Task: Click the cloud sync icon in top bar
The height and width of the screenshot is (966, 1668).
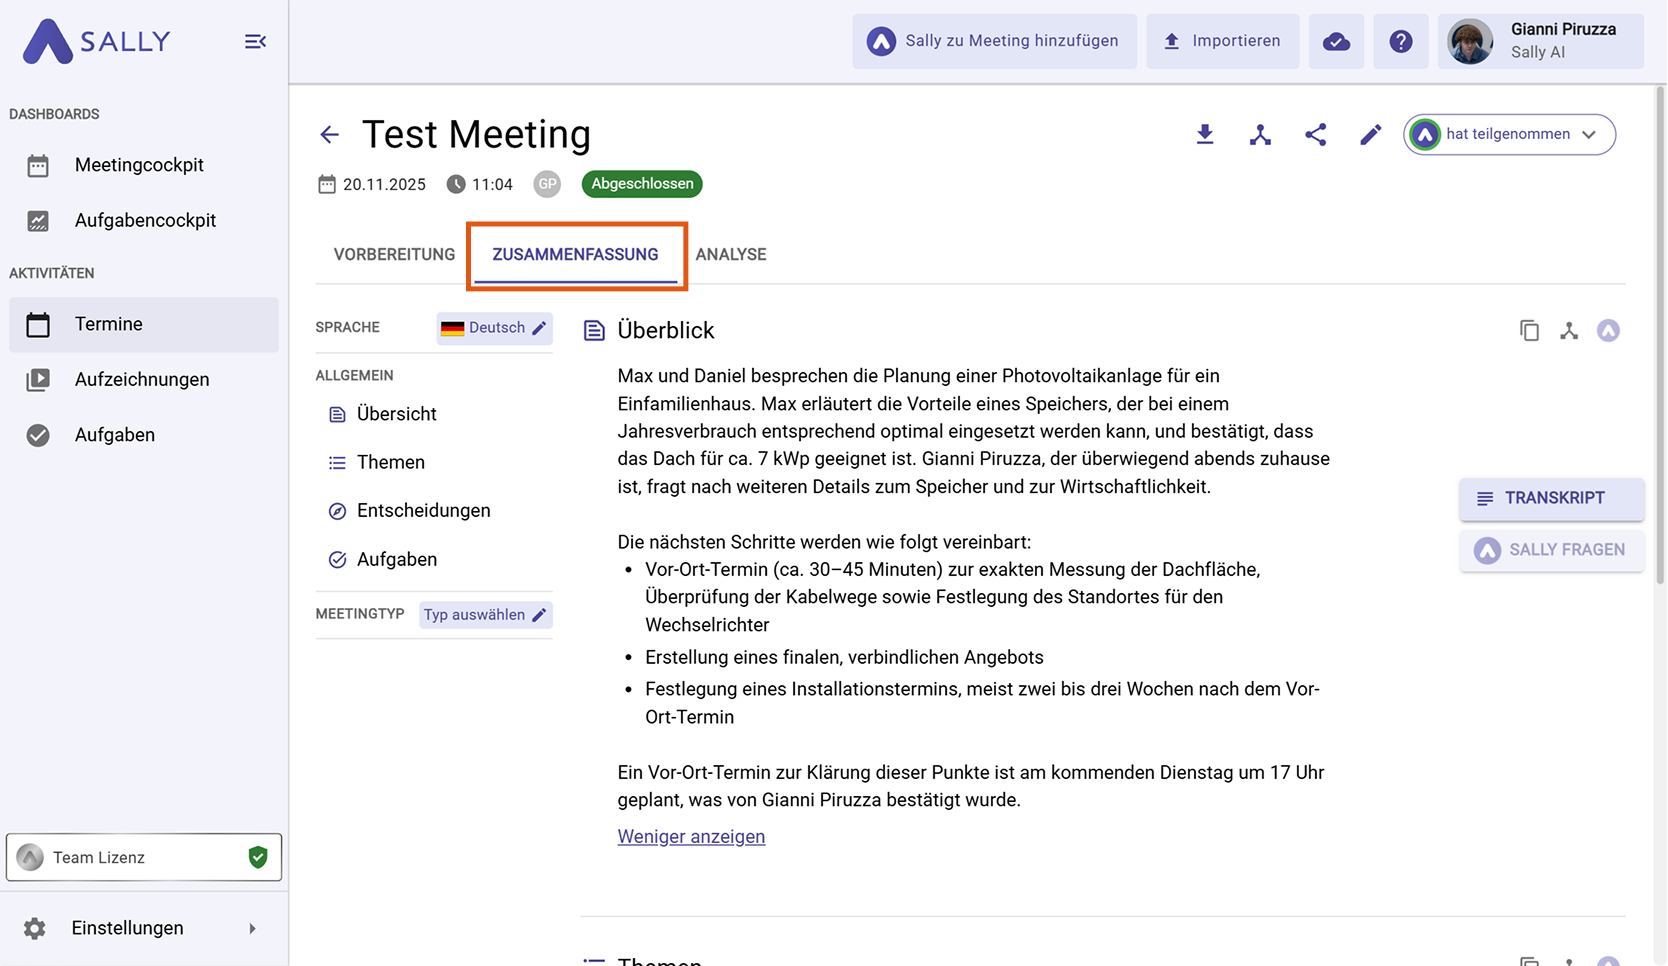Action: 1336,41
